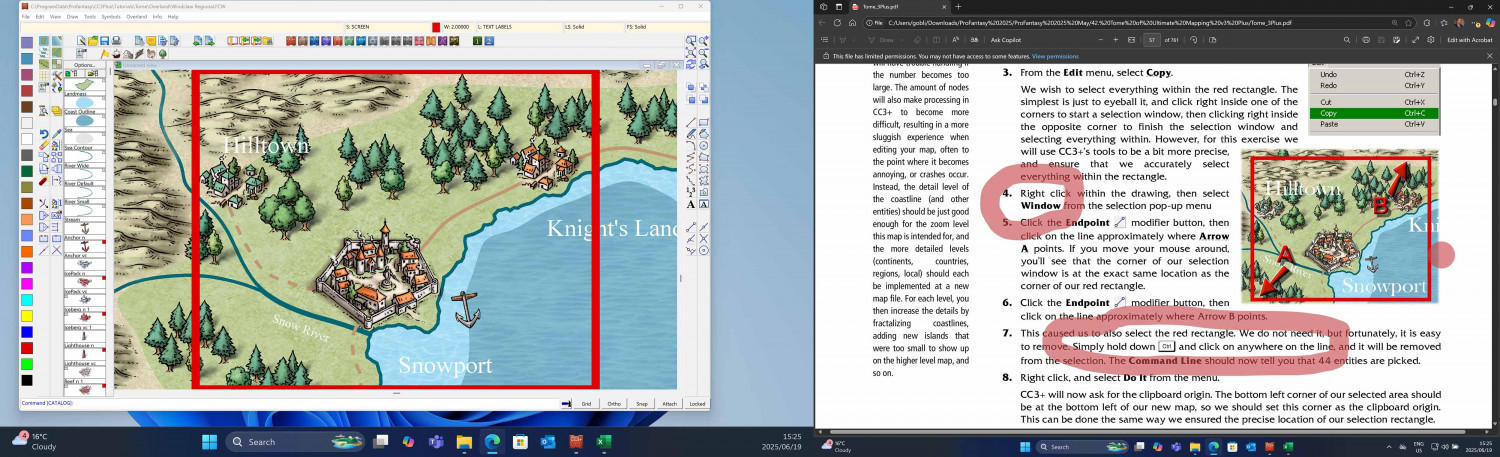This screenshot has height=457, width=1500.
Task: Open the Overland menu
Action: coord(137,17)
